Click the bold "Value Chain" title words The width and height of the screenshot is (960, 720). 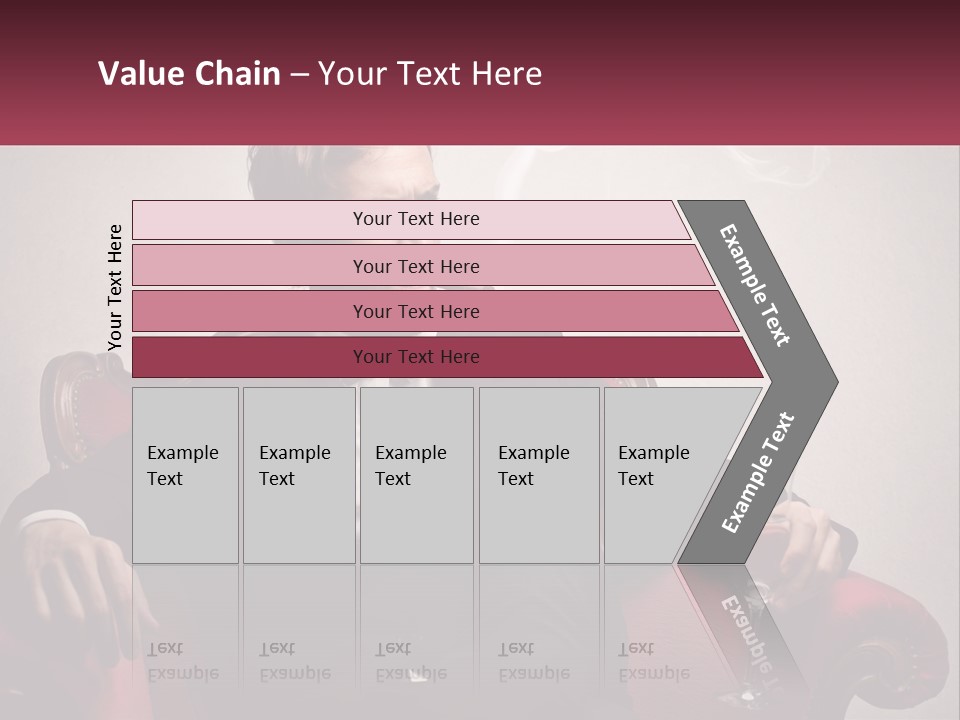click(189, 74)
